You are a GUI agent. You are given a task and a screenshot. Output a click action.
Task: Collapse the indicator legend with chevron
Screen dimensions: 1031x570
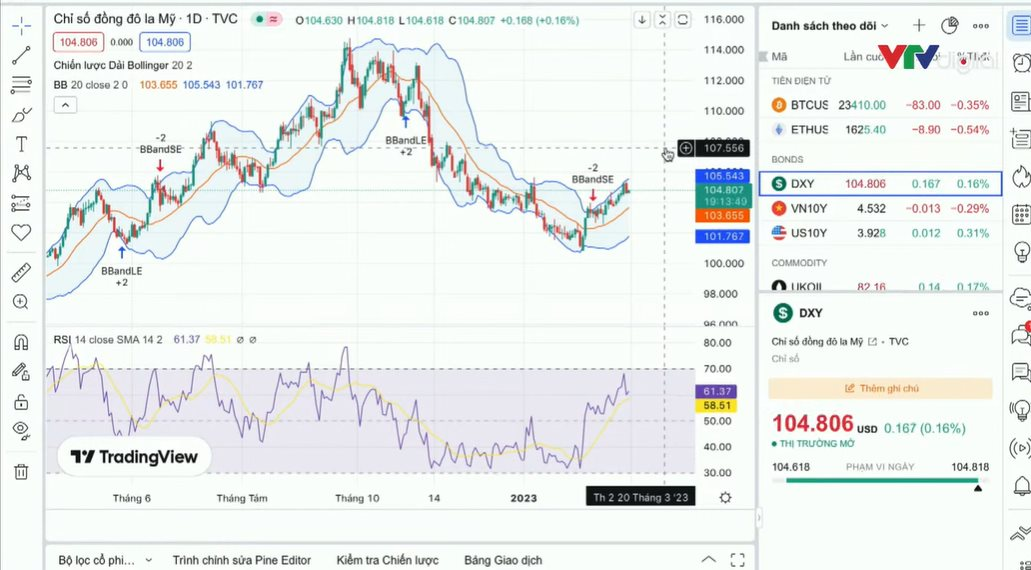tap(63, 105)
